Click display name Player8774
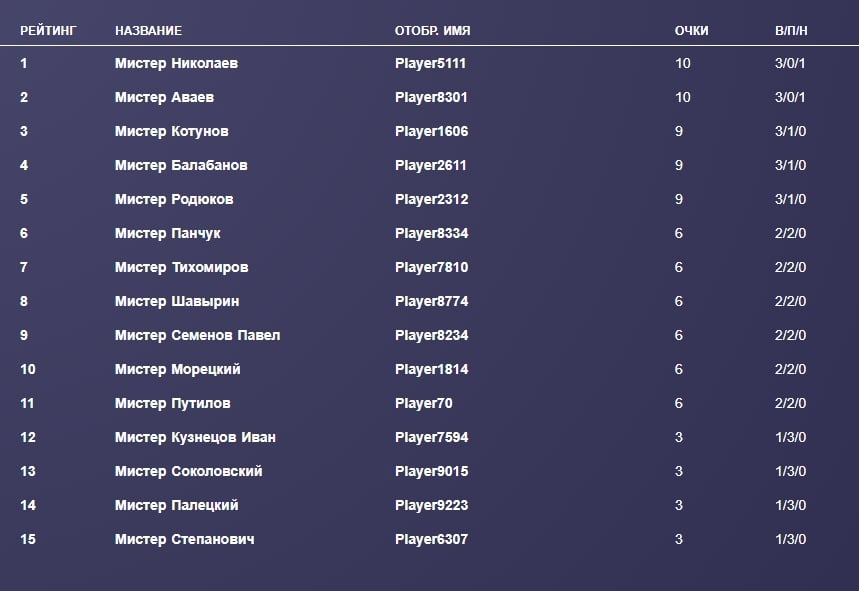Image resolution: width=859 pixels, height=591 pixels. pyautogui.click(x=431, y=301)
